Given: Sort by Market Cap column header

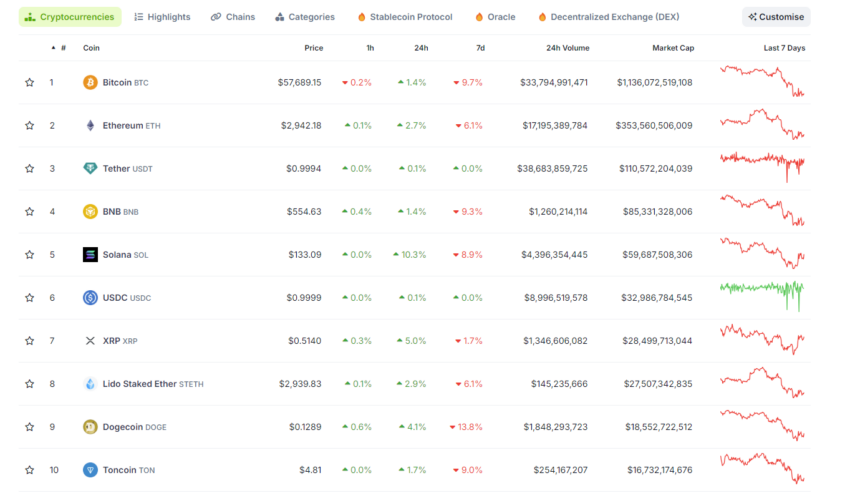Looking at the screenshot, I should click(673, 48).
